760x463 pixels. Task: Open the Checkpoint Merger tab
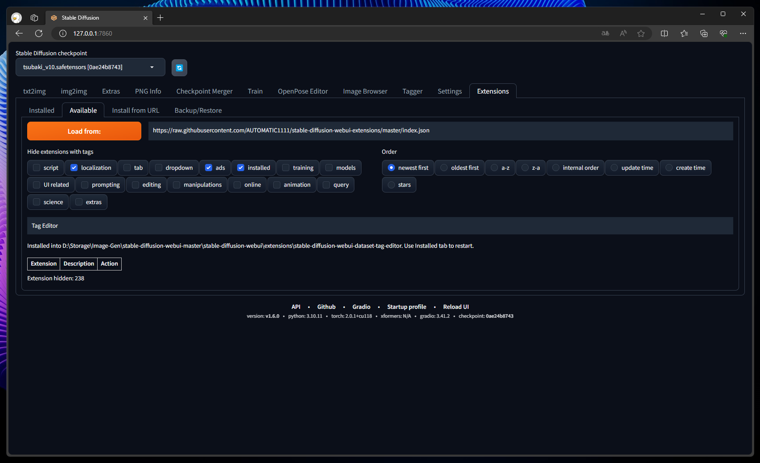[x=204, y=91]
